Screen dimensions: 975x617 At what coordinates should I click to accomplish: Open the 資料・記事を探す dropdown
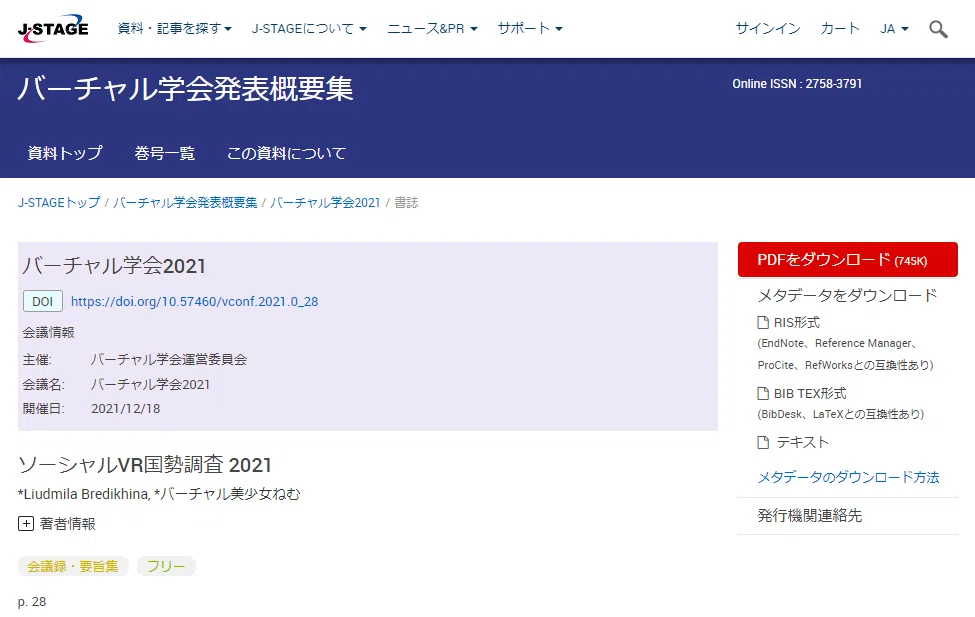[175, 29]
